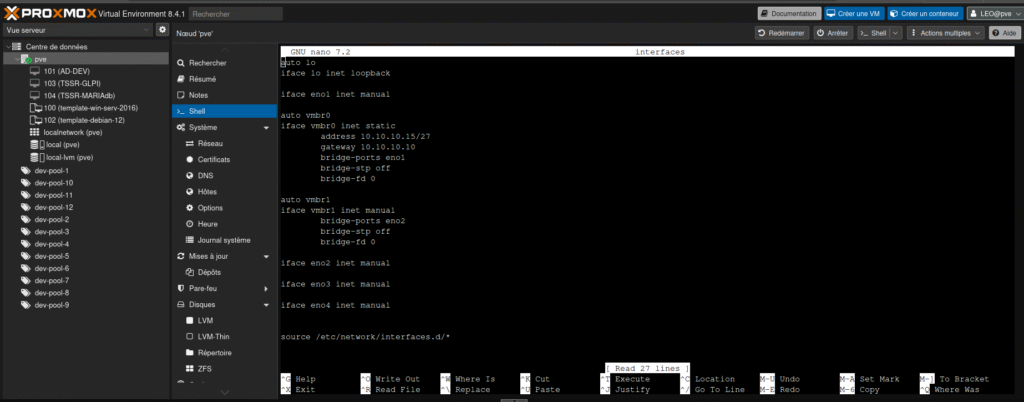The height and width of the screenshot is (402, 1024).
Task: Open DNS globe icon entry
Action: pos(190,176)
